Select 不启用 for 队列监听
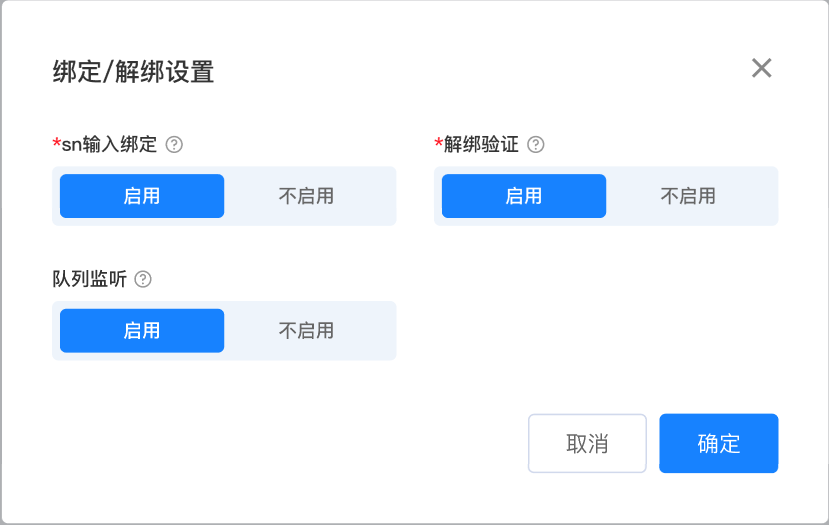 [x=306, y=331]
